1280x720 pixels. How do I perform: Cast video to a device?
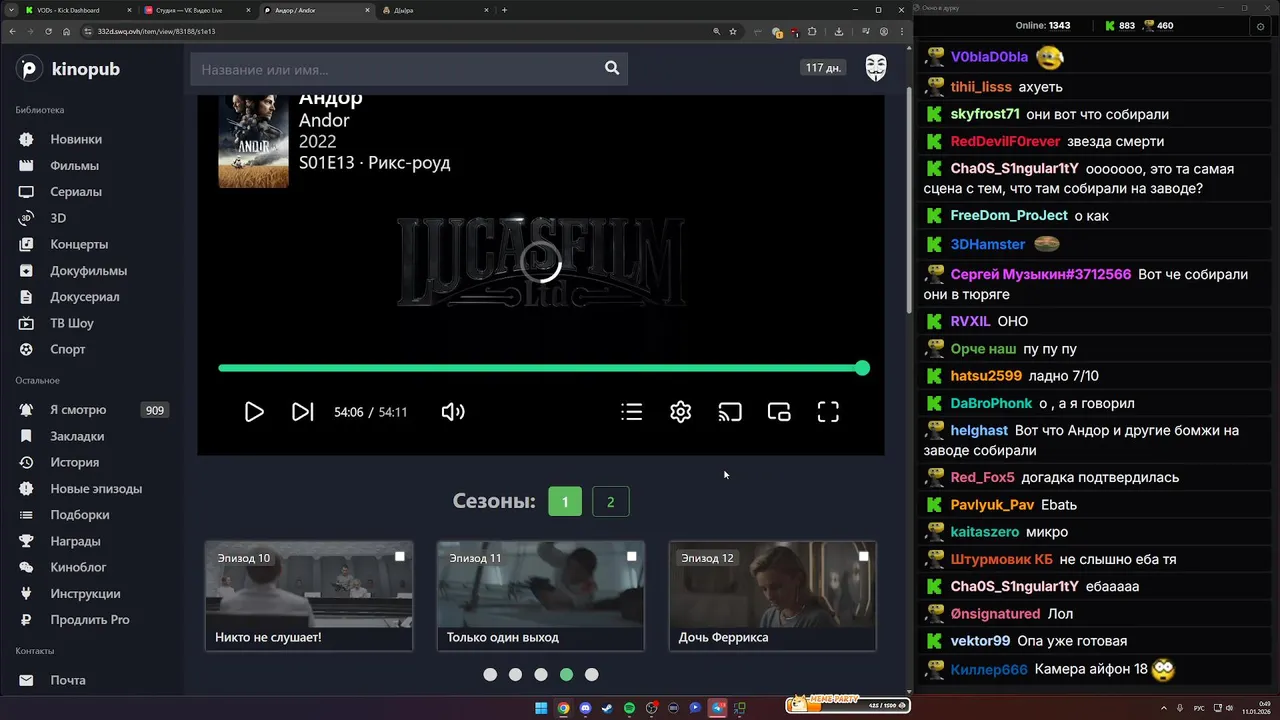point(730,412)
